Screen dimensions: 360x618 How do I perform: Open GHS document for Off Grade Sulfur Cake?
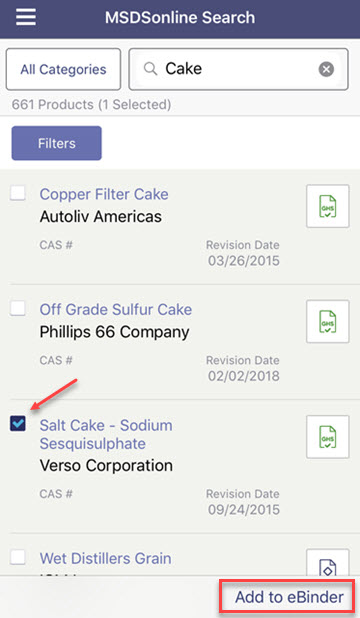(x=328, y=321)
